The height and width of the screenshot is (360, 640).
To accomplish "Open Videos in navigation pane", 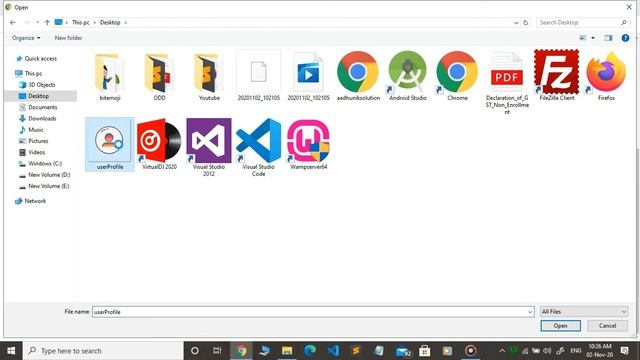I will [x=36, y=152].
